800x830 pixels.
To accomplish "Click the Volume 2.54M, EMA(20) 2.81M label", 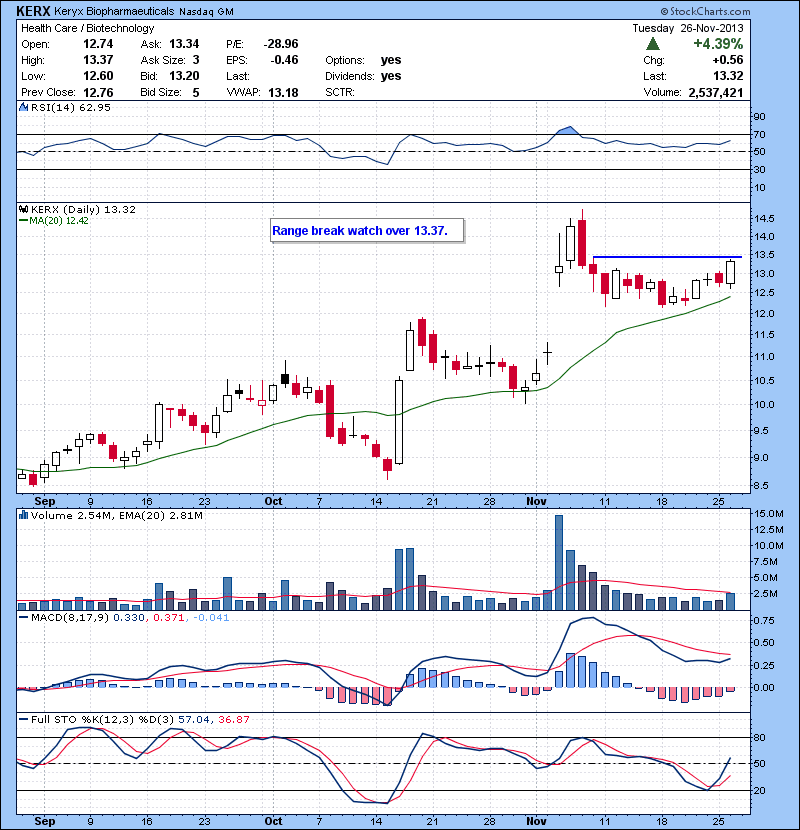I will click(x=116, y=515).
